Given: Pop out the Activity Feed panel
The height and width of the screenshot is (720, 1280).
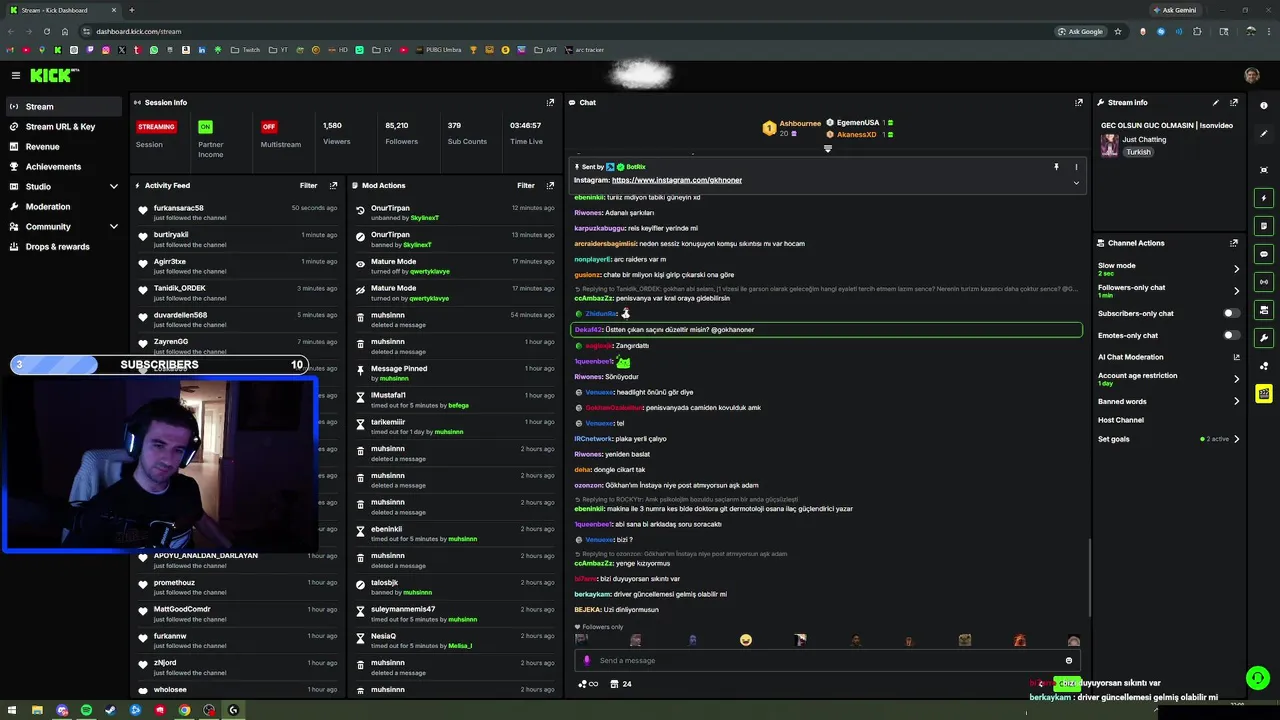Looking at the screenshot, I should pyautogui.click(x=333, y=185).
